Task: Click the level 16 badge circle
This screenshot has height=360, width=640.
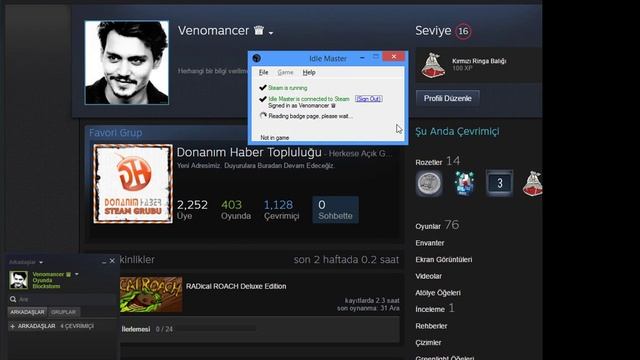Action: (463, 31)
